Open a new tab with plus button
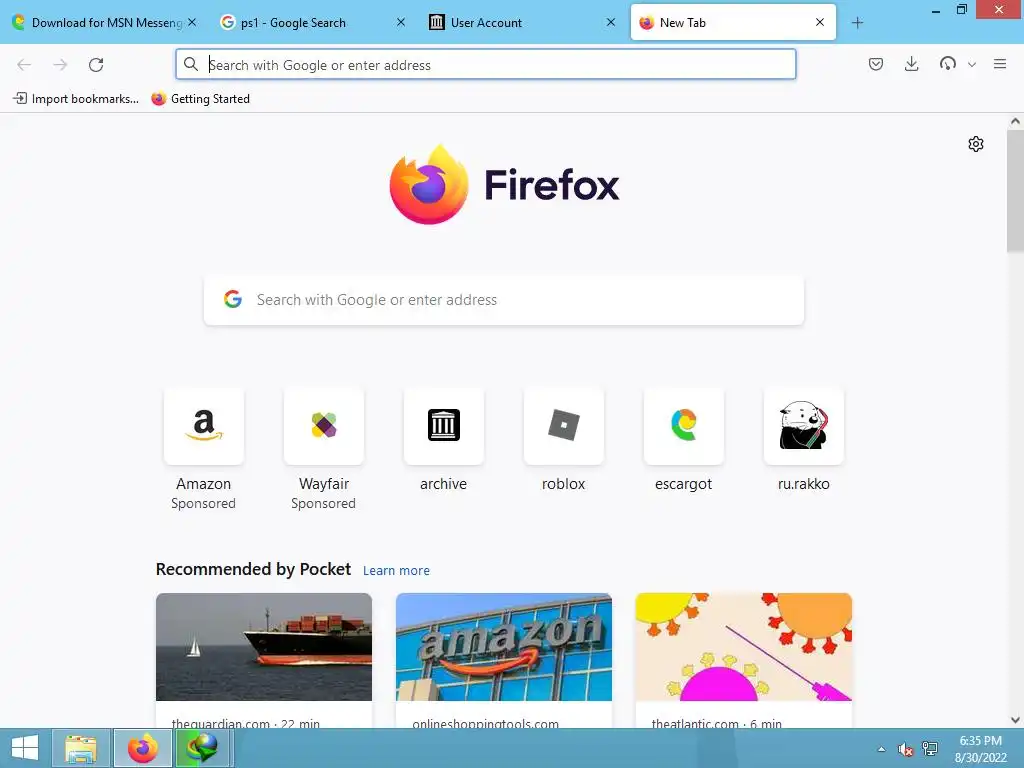 (857, 23)
